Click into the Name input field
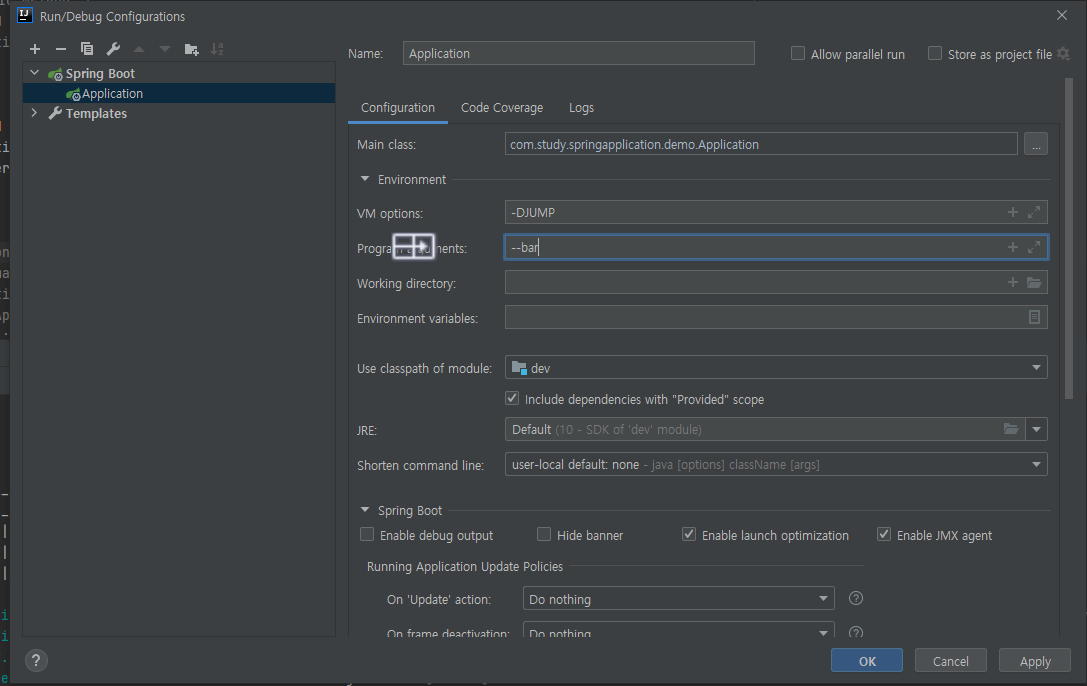1087x686 pixels. click(579, 53)
